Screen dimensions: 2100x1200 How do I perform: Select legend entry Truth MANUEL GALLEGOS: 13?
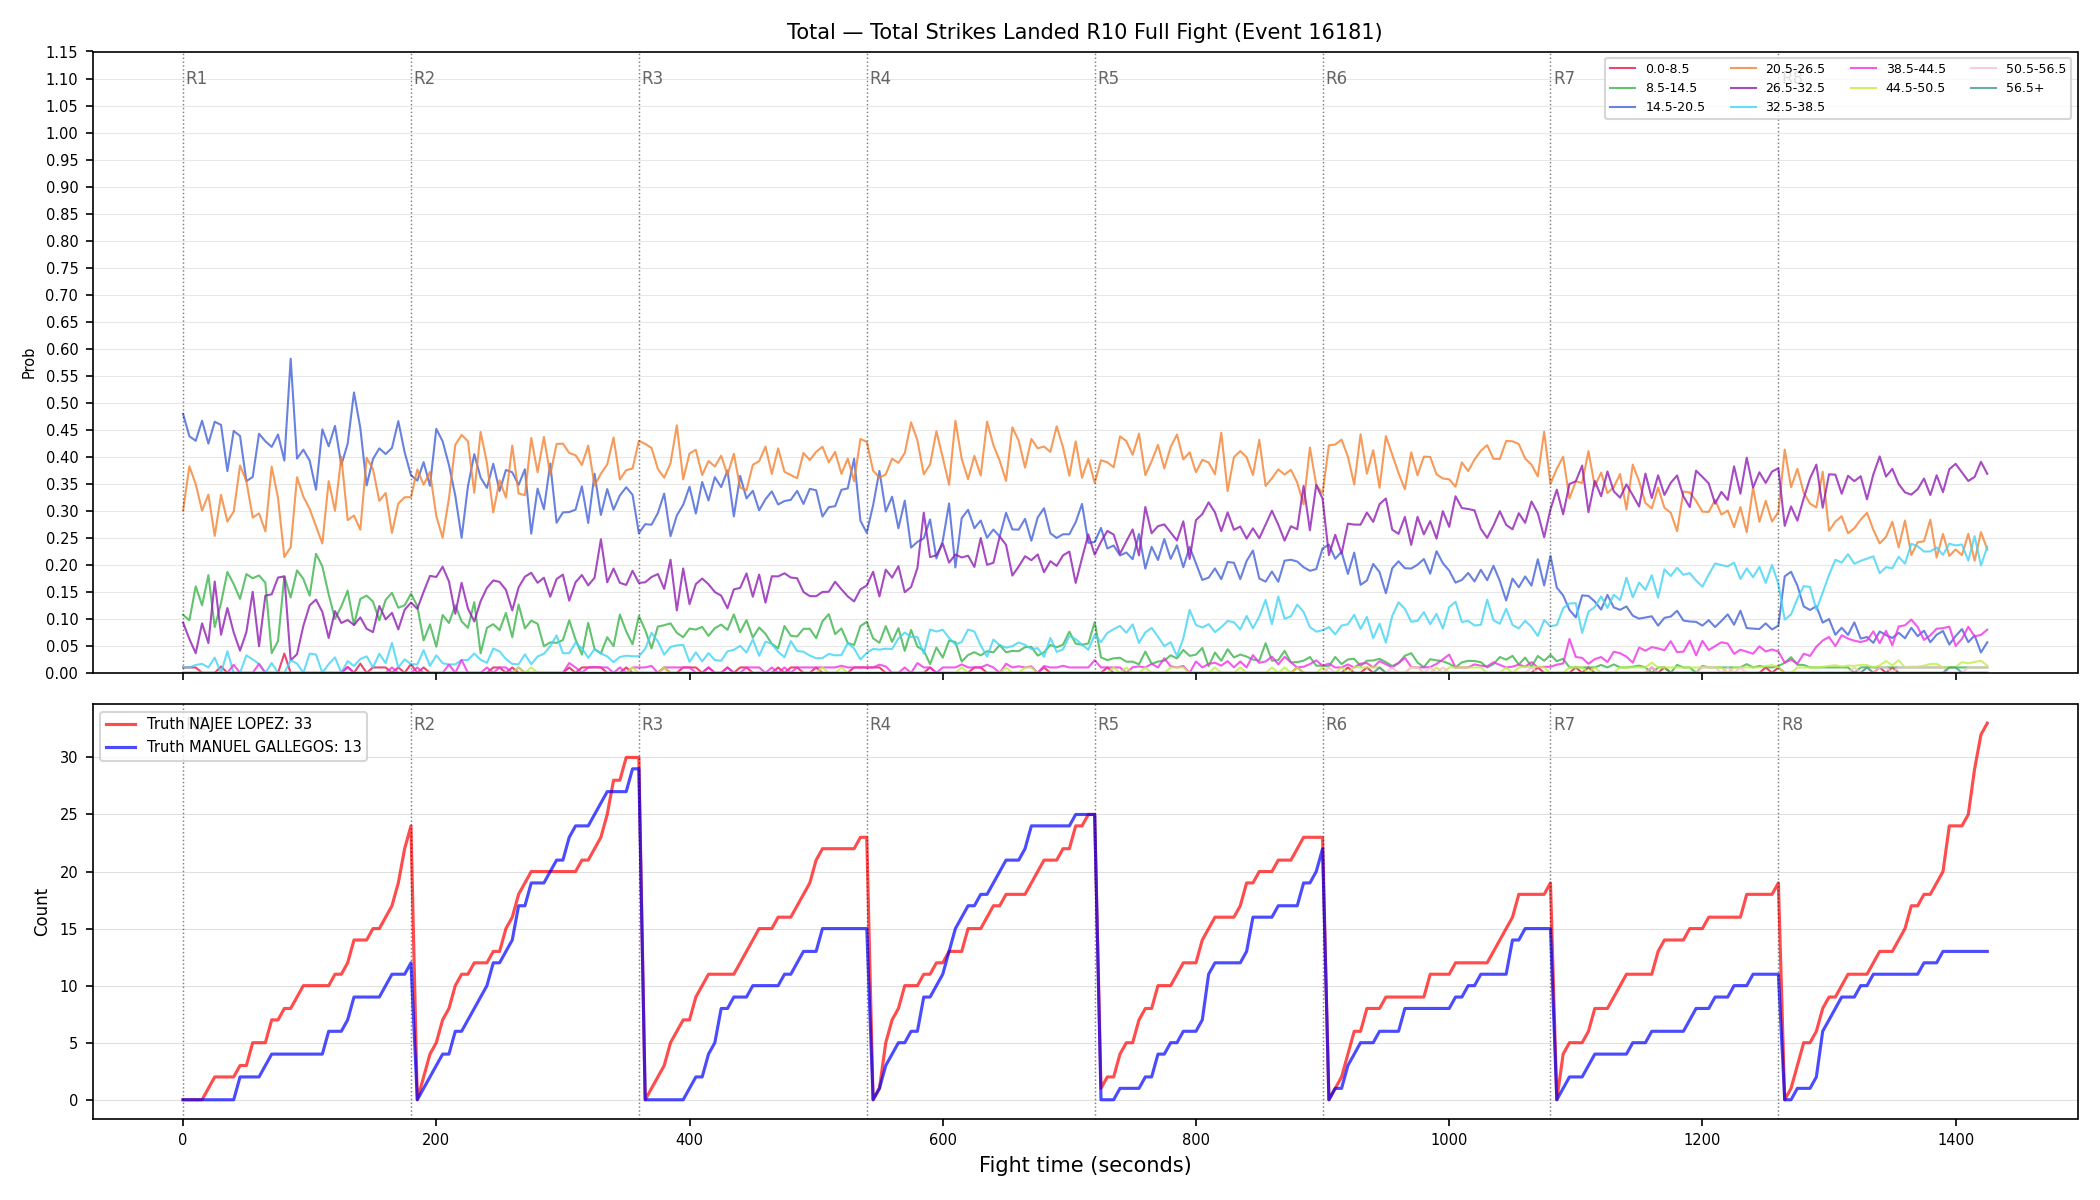pos(233,747)
